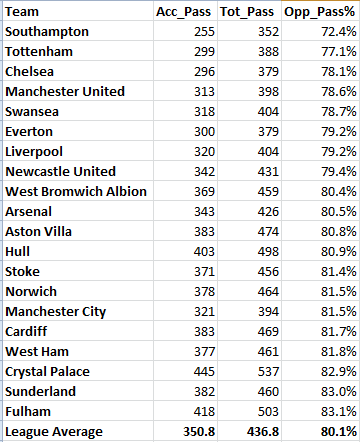Select Tottenham's accurate passes value 299
Image resolution: width=360 pixels, height=442 pixels.
pyautogui.click(x=185, y=52)
